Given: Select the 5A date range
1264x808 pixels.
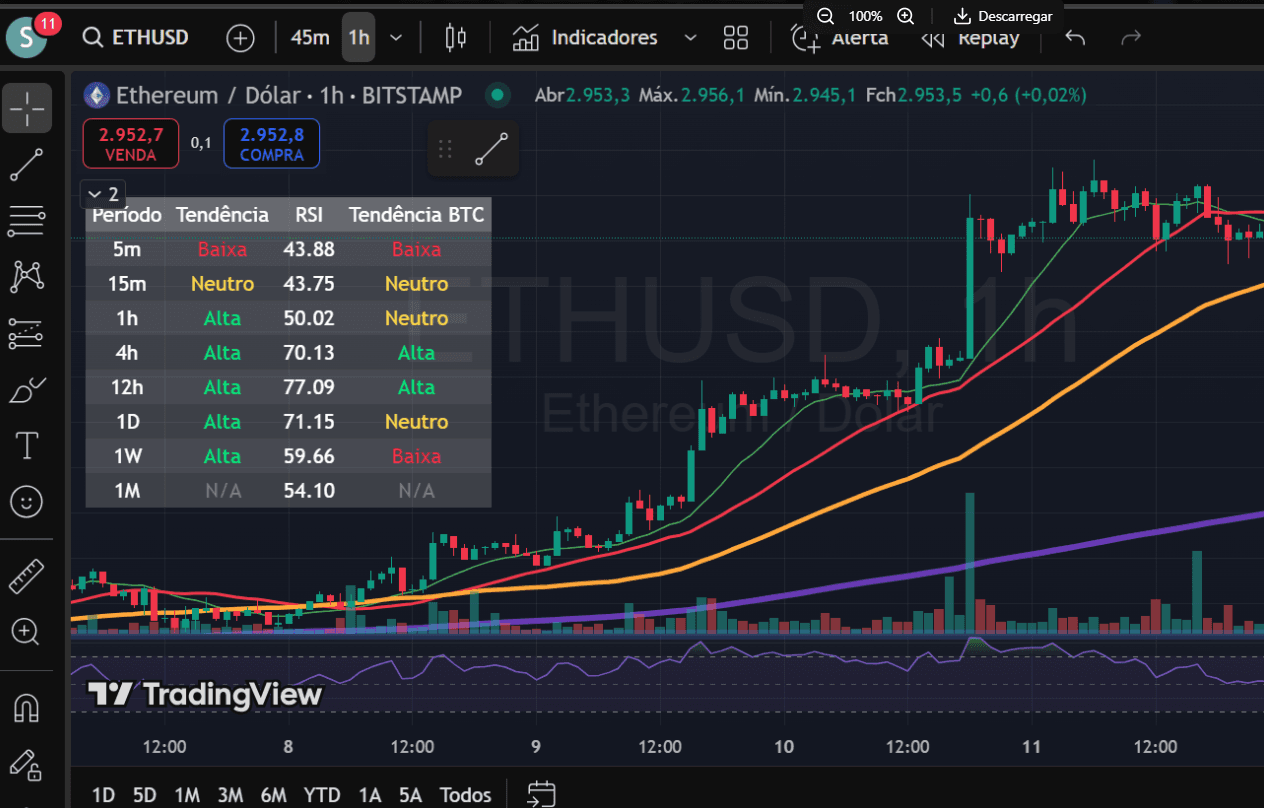Looking at the screenshot, I should point(411,795).
